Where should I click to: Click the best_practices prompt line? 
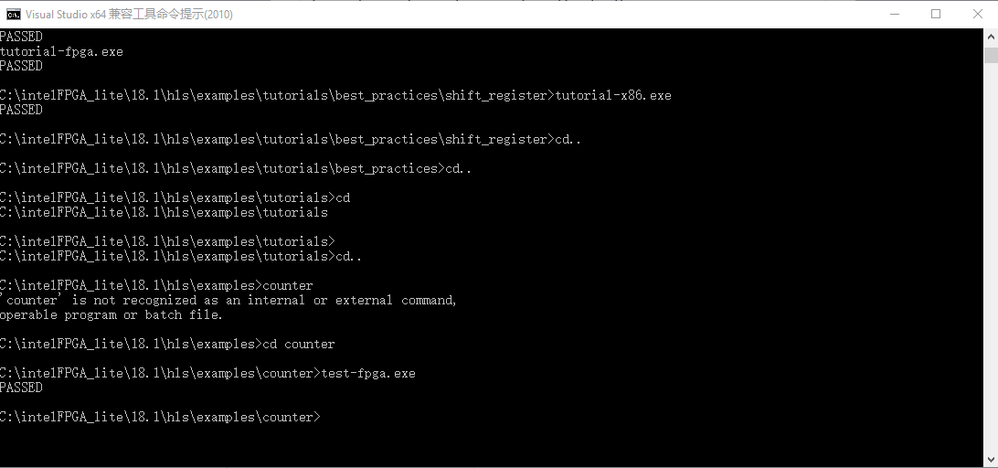click(x=235, y=168)
